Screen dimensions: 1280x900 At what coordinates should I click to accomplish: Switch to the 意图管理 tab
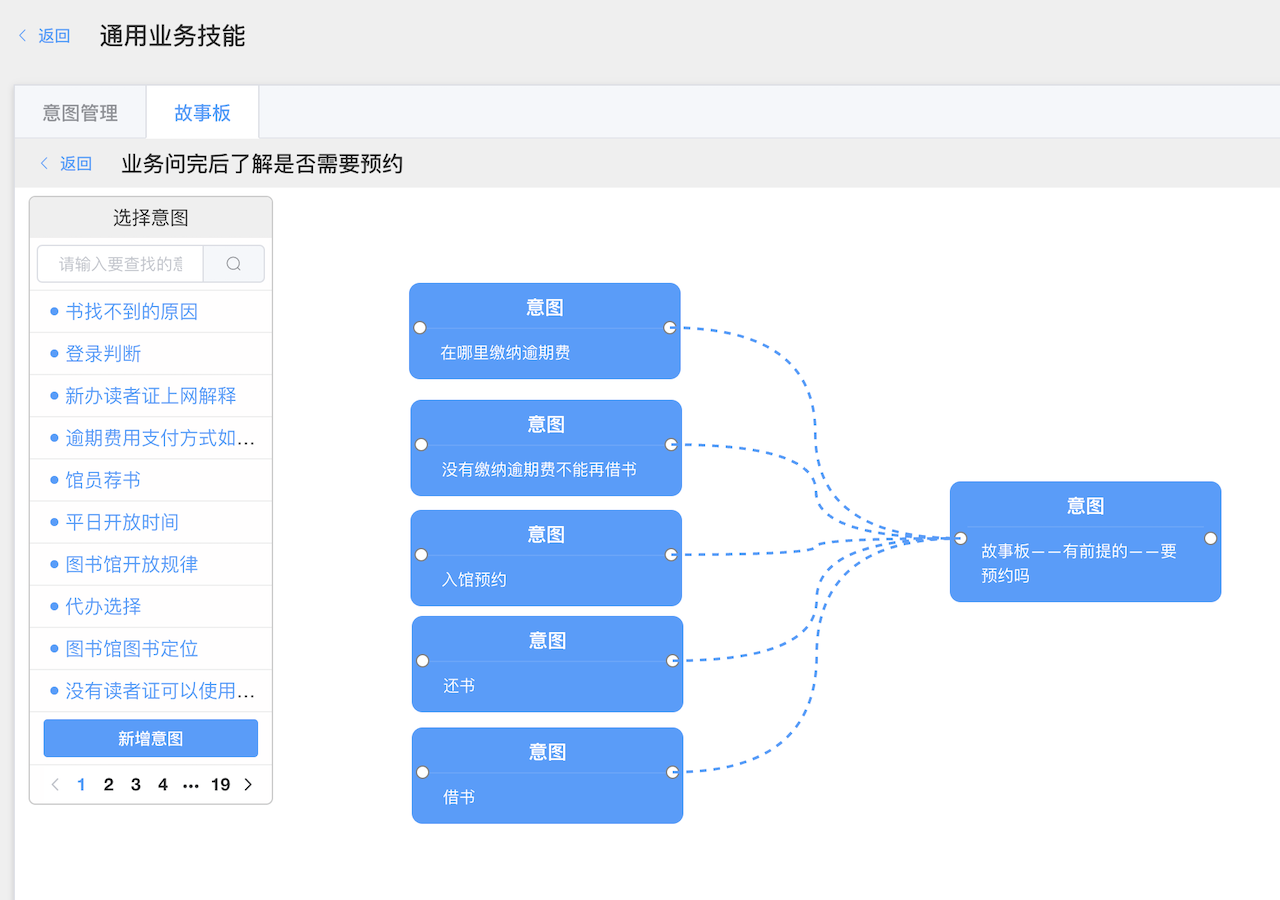[x=80, y=113]
